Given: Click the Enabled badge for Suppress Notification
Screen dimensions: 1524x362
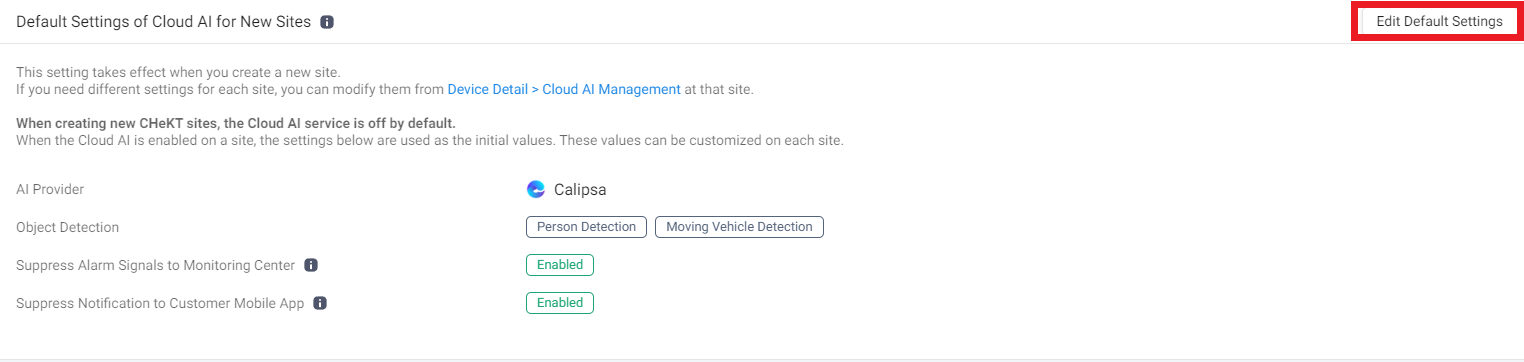Looking at the screenshot, I should tap(560, 303).
